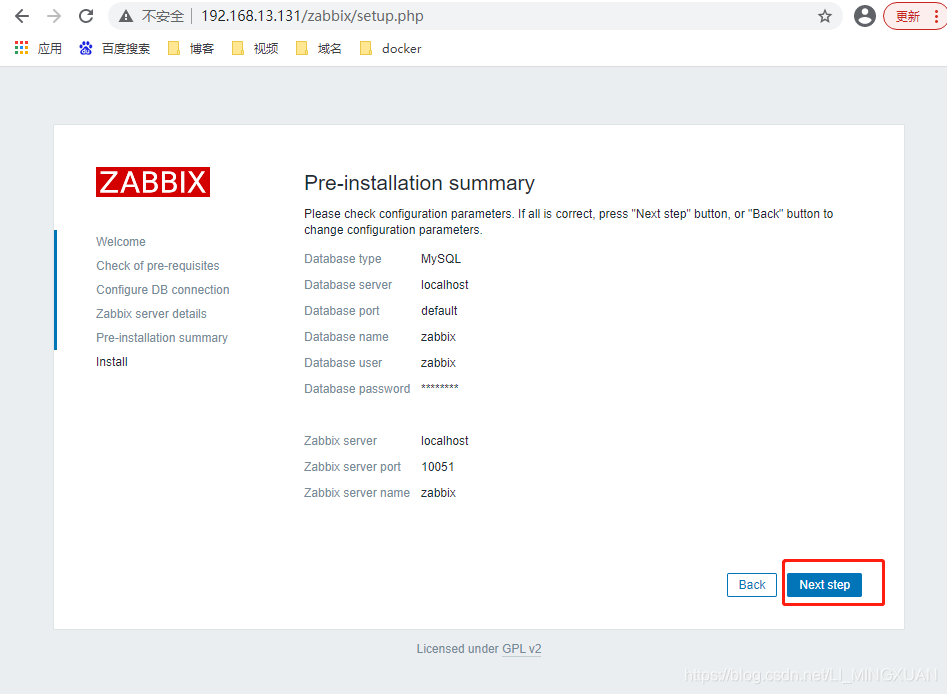The image size is (947, 694).
Task: Open the user profile avatar icon
Action: [x=864, y=16]
